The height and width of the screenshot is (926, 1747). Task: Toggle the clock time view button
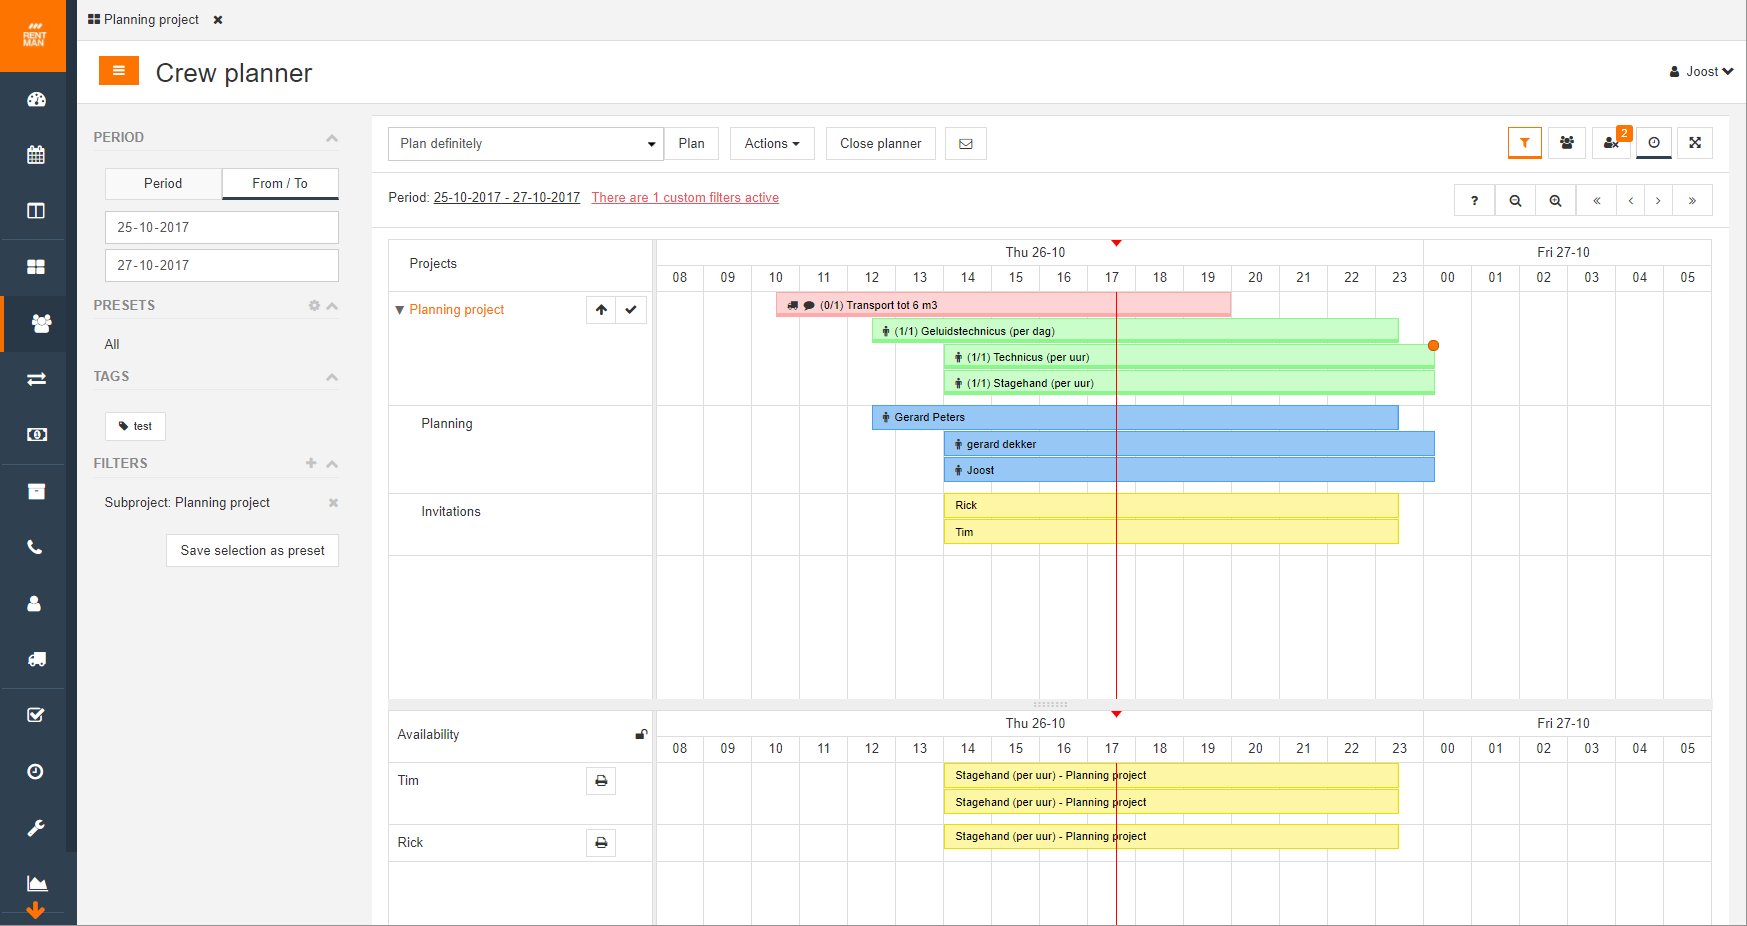click(1654, 143)
